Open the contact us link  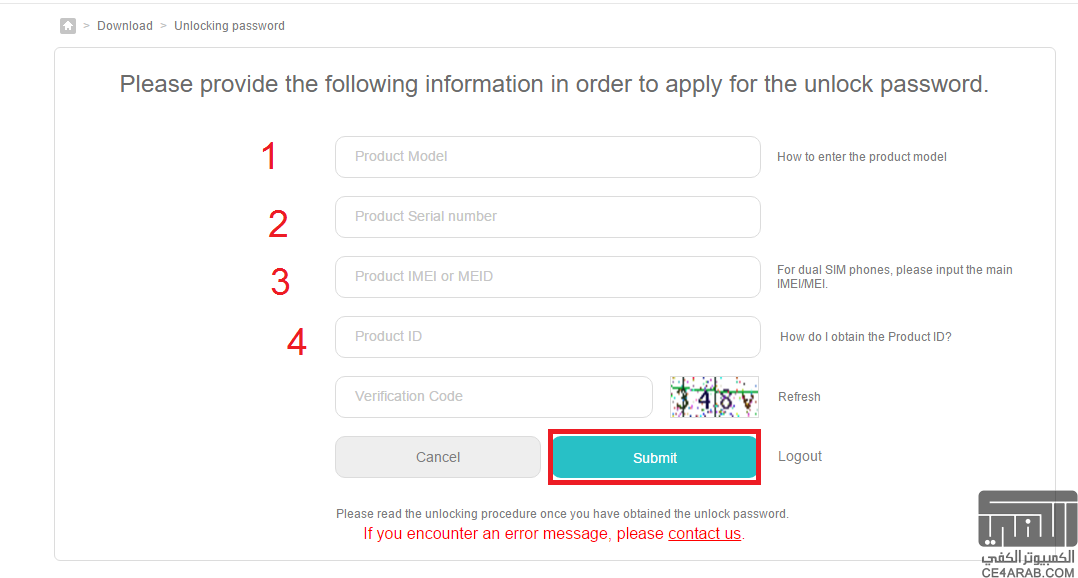click(x=704, y=534)
